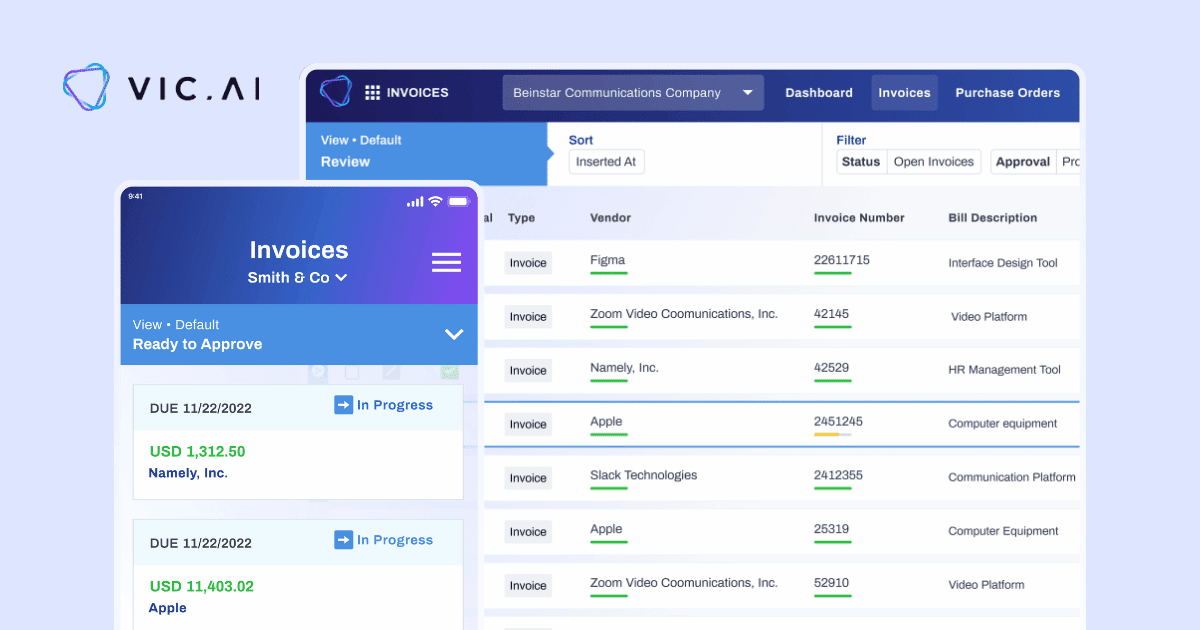The width and height of the screenshot is (1200, 630).
Task: Switch to the Invoices tab
Action: coord(904,93)
